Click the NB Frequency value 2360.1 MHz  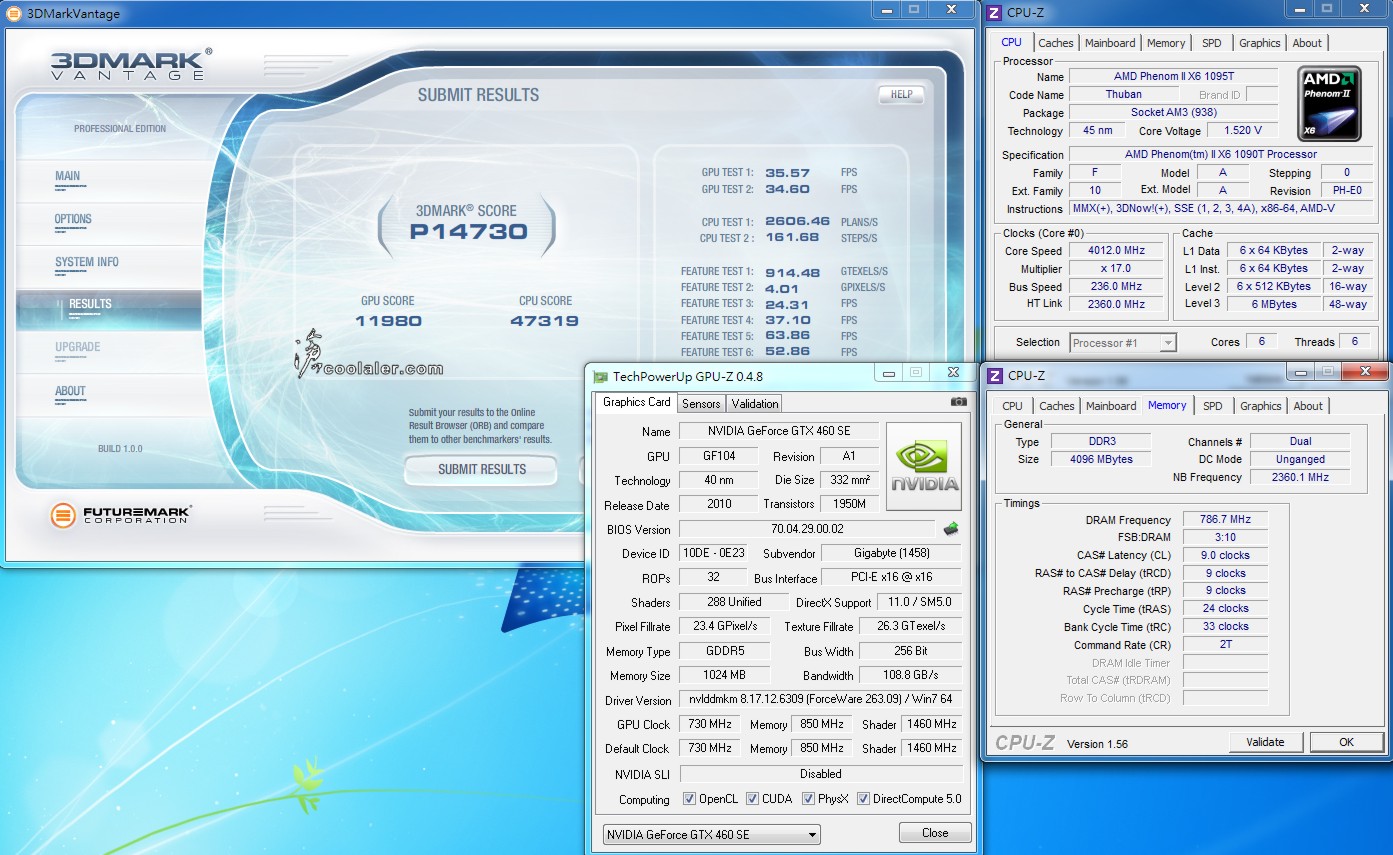tap(1300, 477)
